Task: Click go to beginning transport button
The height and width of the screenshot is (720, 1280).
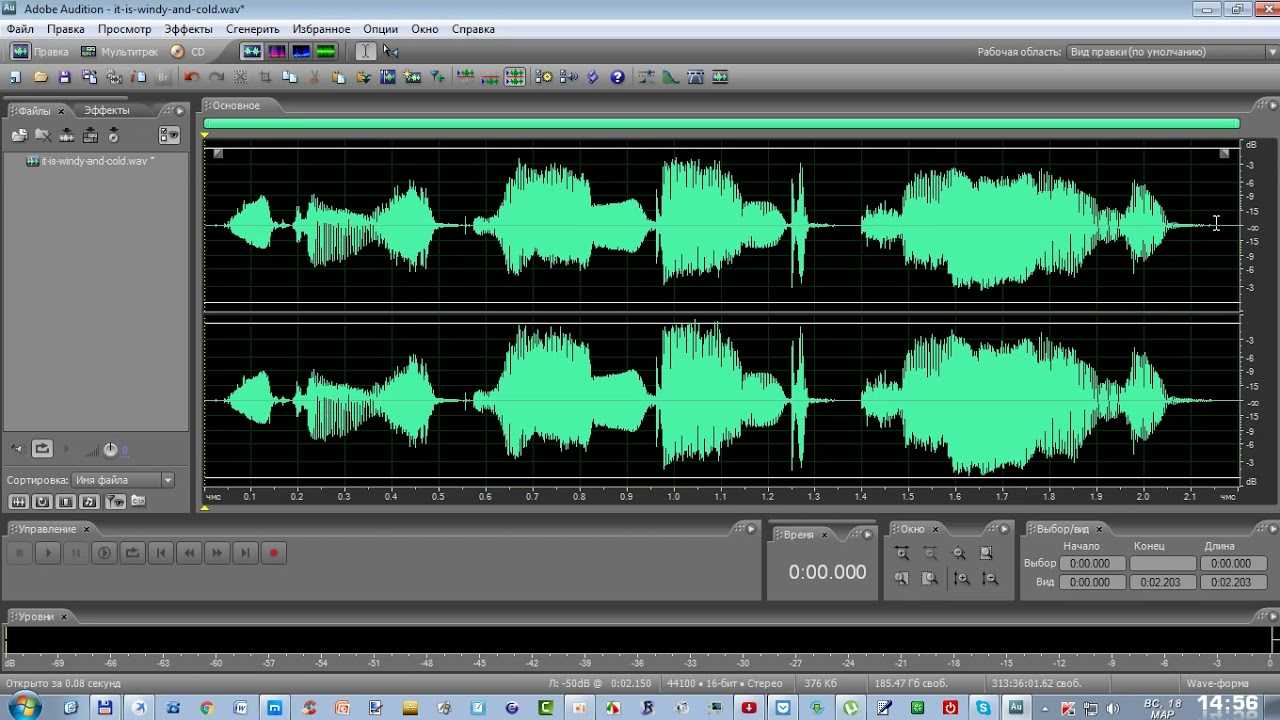Action: click(x=160, y=553)
